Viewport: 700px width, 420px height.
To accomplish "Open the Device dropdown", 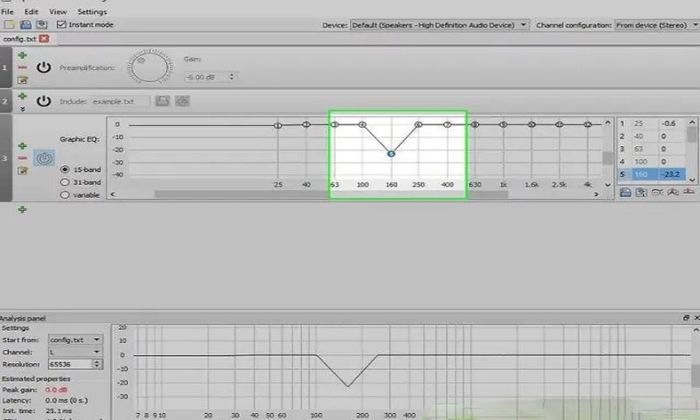I will 440,25.
